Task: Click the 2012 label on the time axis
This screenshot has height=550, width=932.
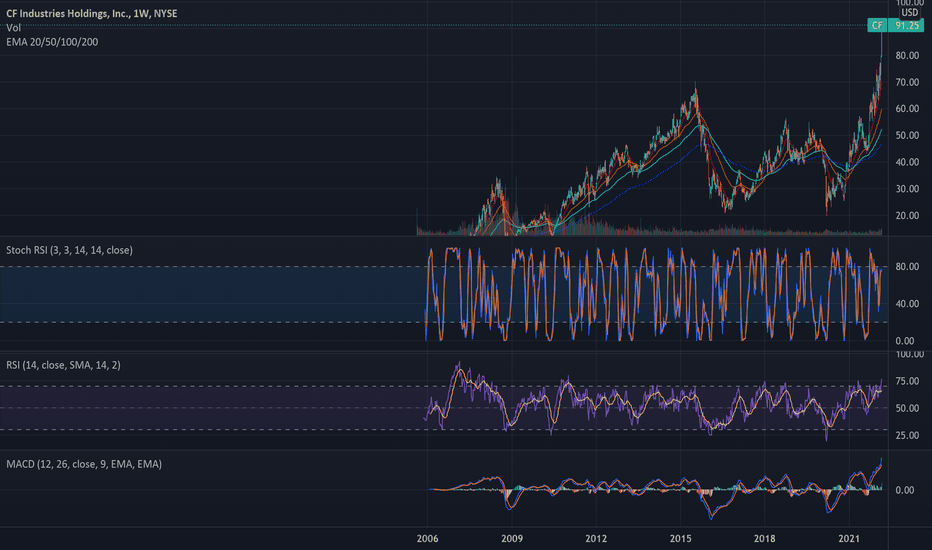Action: [596, 539]
